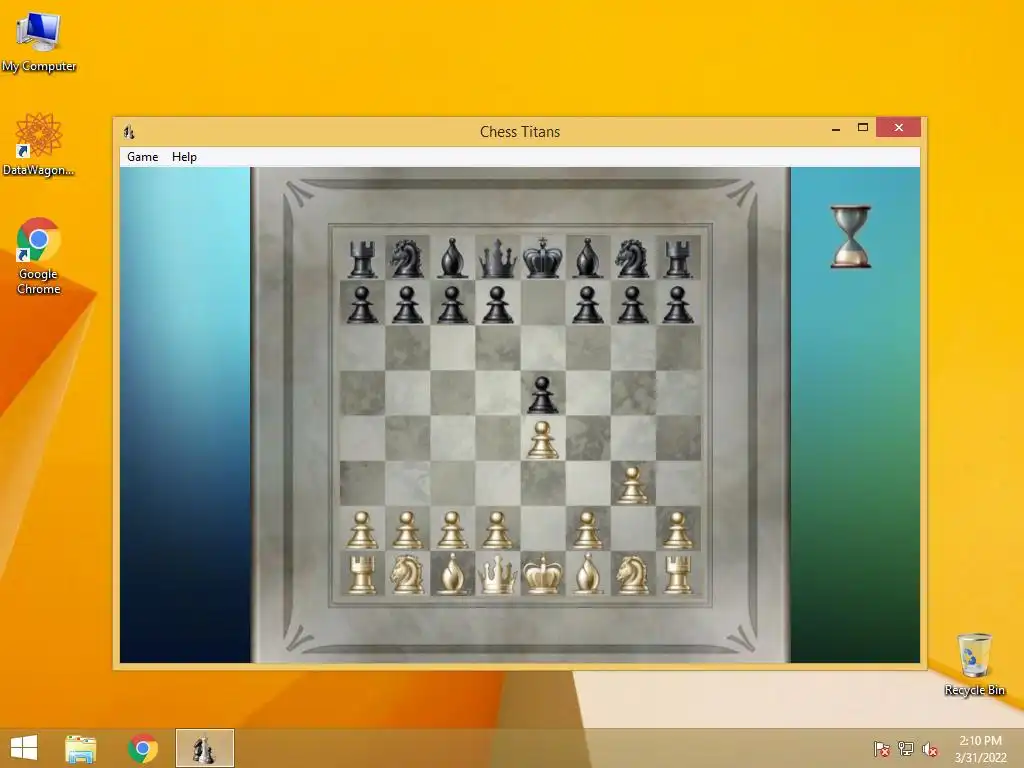Select the white pawn on f2

tap(588, 530)
